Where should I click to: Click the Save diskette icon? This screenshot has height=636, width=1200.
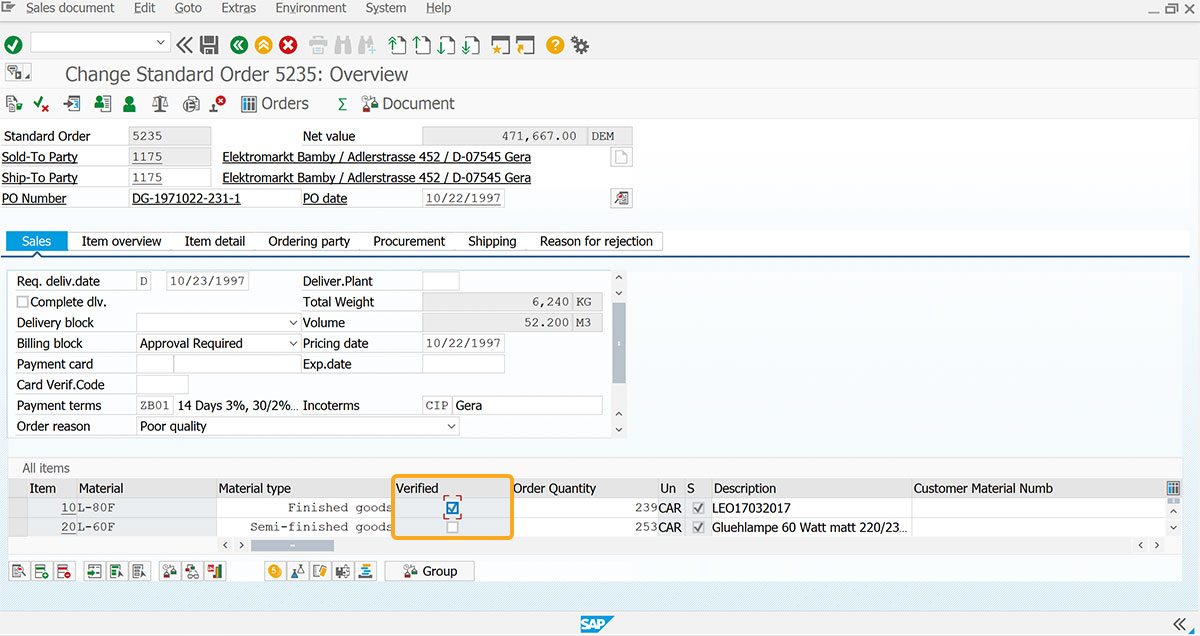[209, 44]
